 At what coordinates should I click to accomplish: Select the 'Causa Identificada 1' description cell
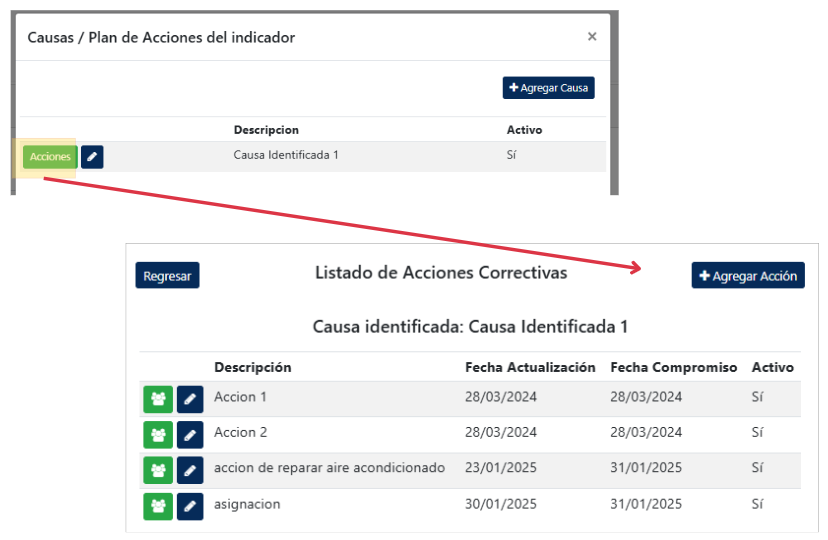point(286,155)
